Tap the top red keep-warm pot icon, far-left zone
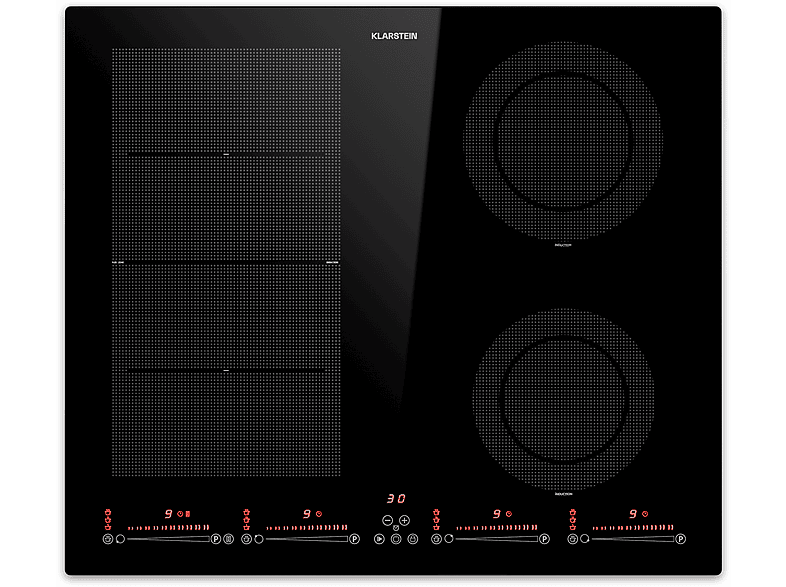The image size is (786, 587). pyautogui.click(x=108, y=512)
